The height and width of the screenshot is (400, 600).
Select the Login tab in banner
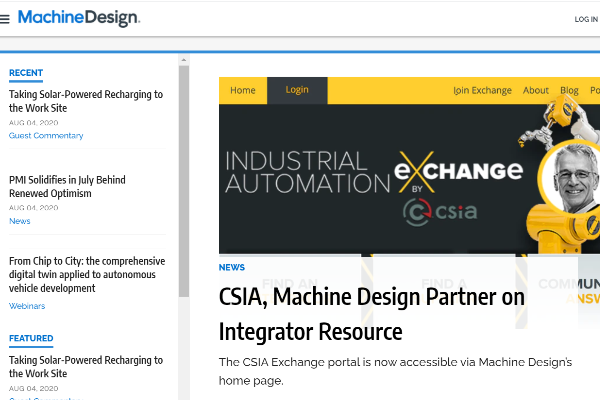[x=297, y=90]
